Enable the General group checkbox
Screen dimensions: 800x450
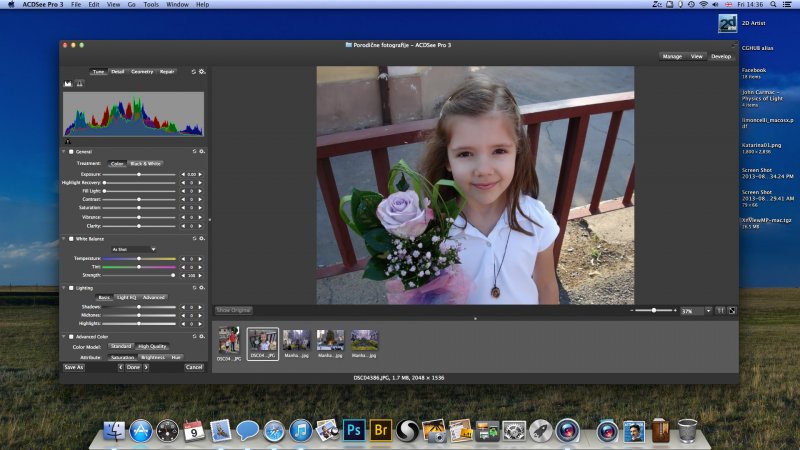[71, 152]
